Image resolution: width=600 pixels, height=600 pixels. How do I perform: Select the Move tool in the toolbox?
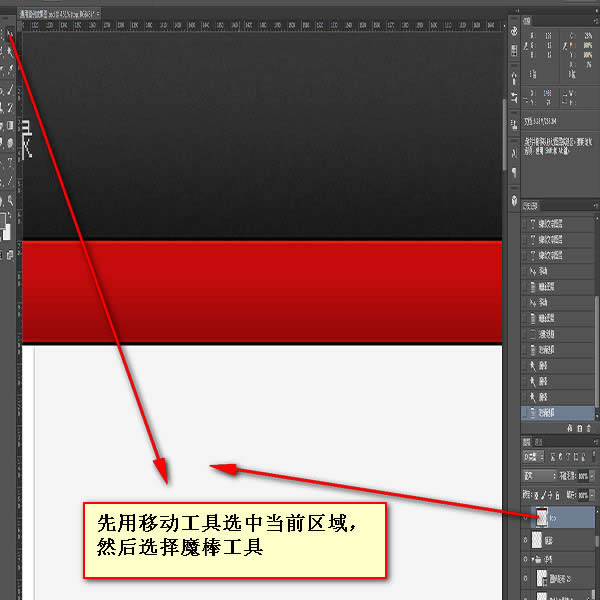tap(10, 35)
